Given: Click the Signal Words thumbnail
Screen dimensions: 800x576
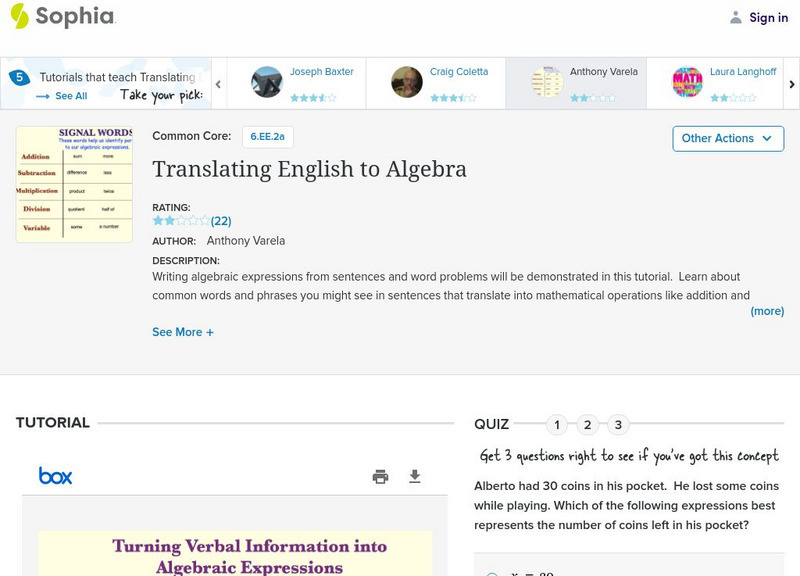Looking at the screenshot, I should click(x=74, y=184).
